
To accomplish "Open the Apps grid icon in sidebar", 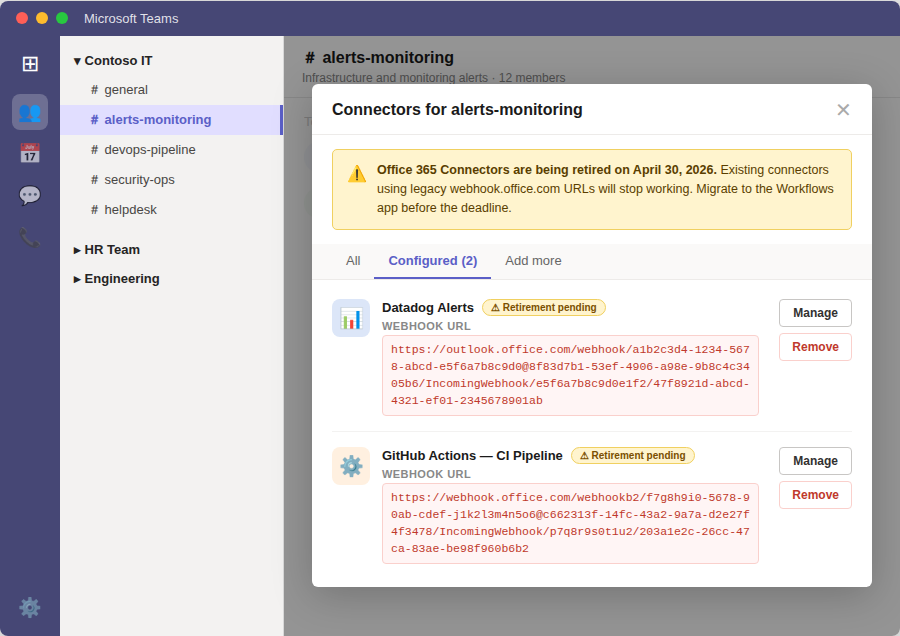I will [30, 64].
